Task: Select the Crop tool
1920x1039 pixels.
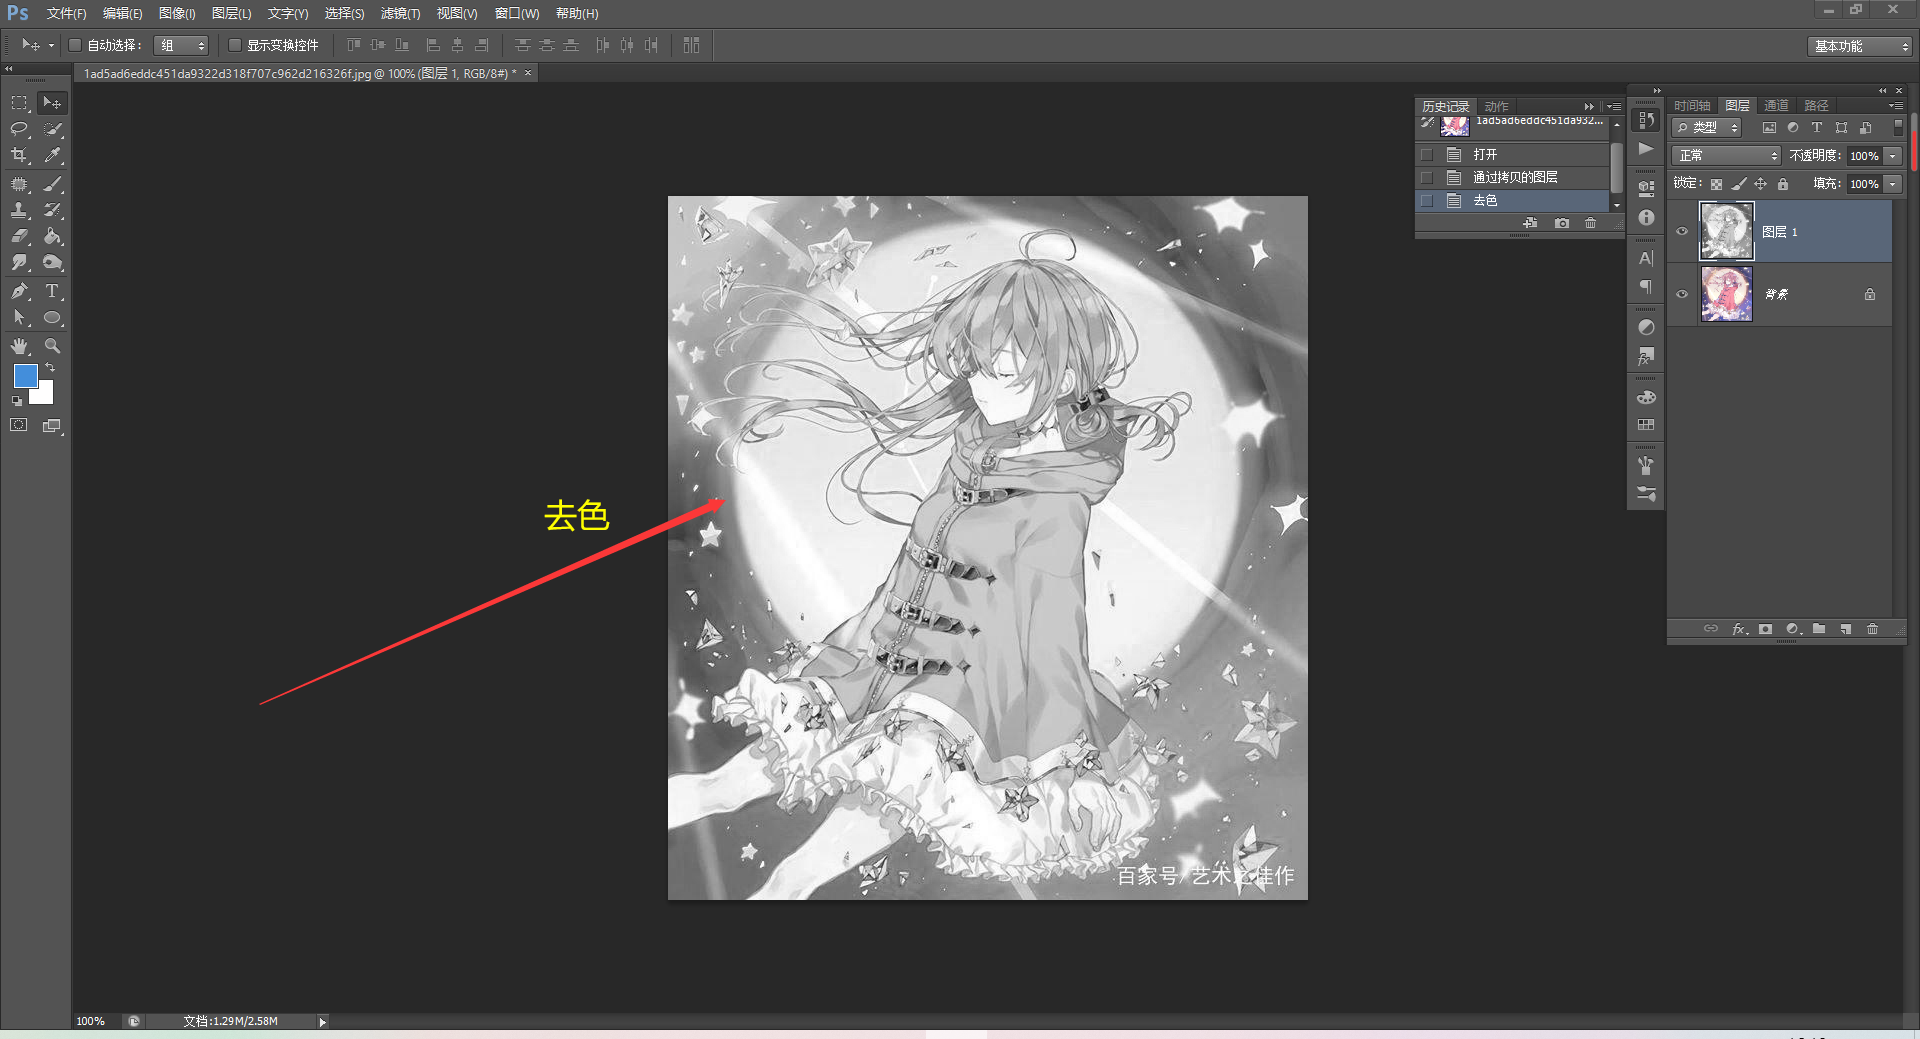Action: 19,155
